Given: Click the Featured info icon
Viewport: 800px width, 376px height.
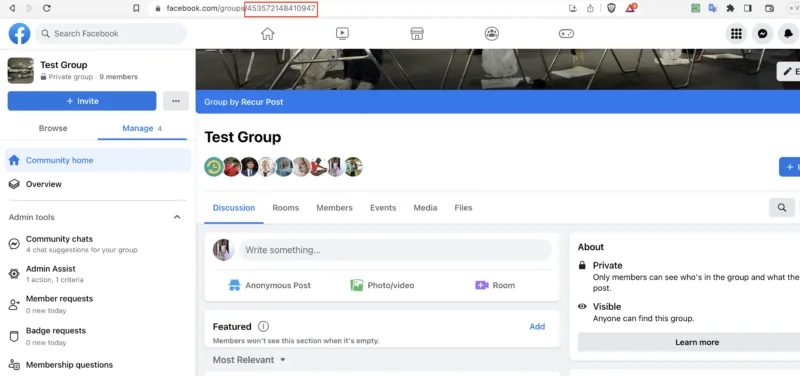Looking at the screenshot, I should tap(263, 327).
